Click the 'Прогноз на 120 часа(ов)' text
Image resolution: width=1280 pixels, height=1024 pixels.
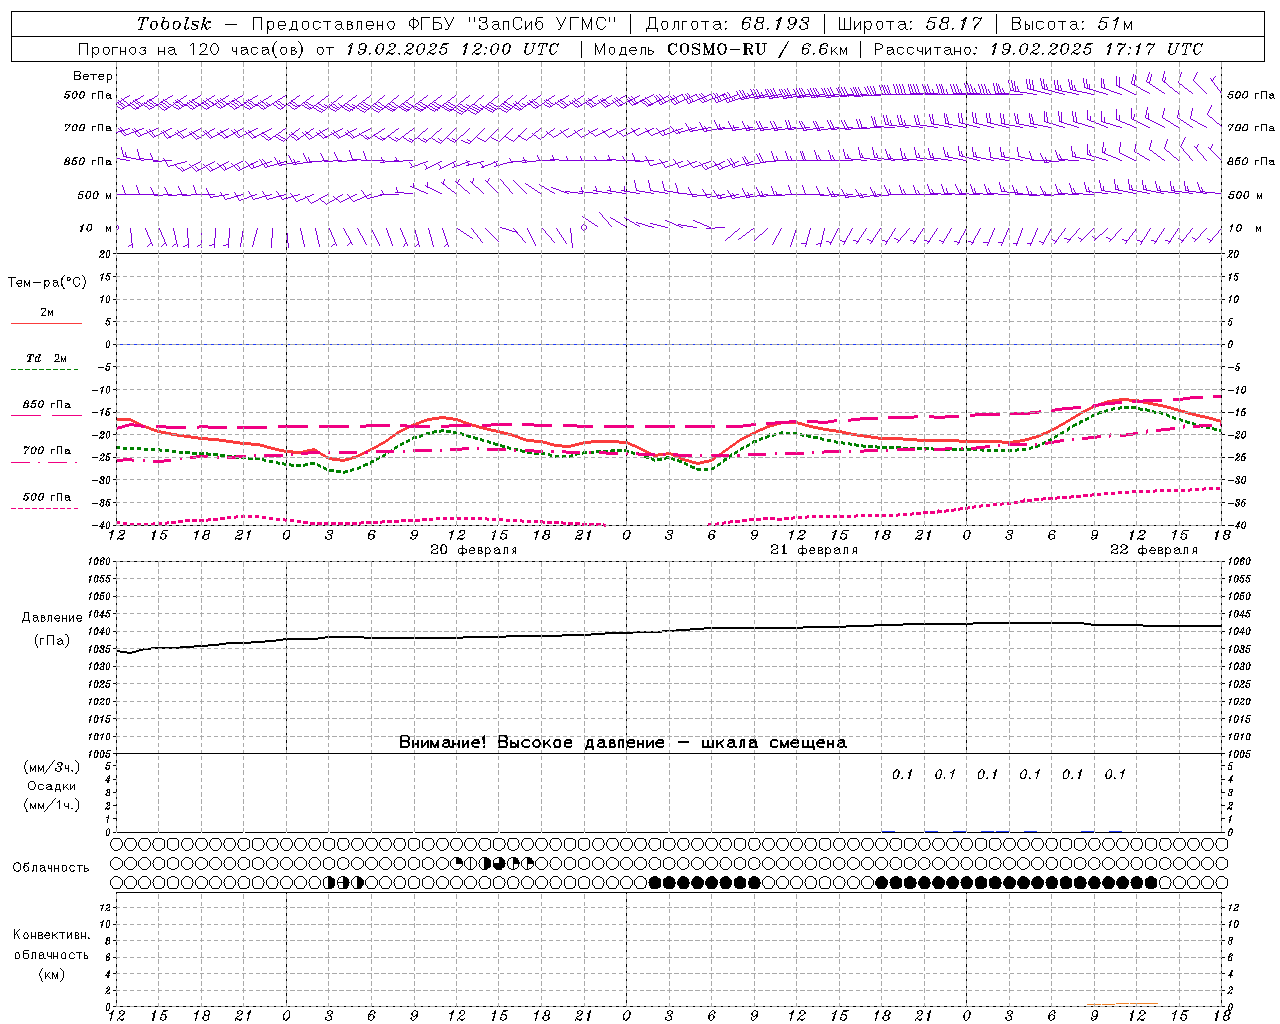pos(192,49)
